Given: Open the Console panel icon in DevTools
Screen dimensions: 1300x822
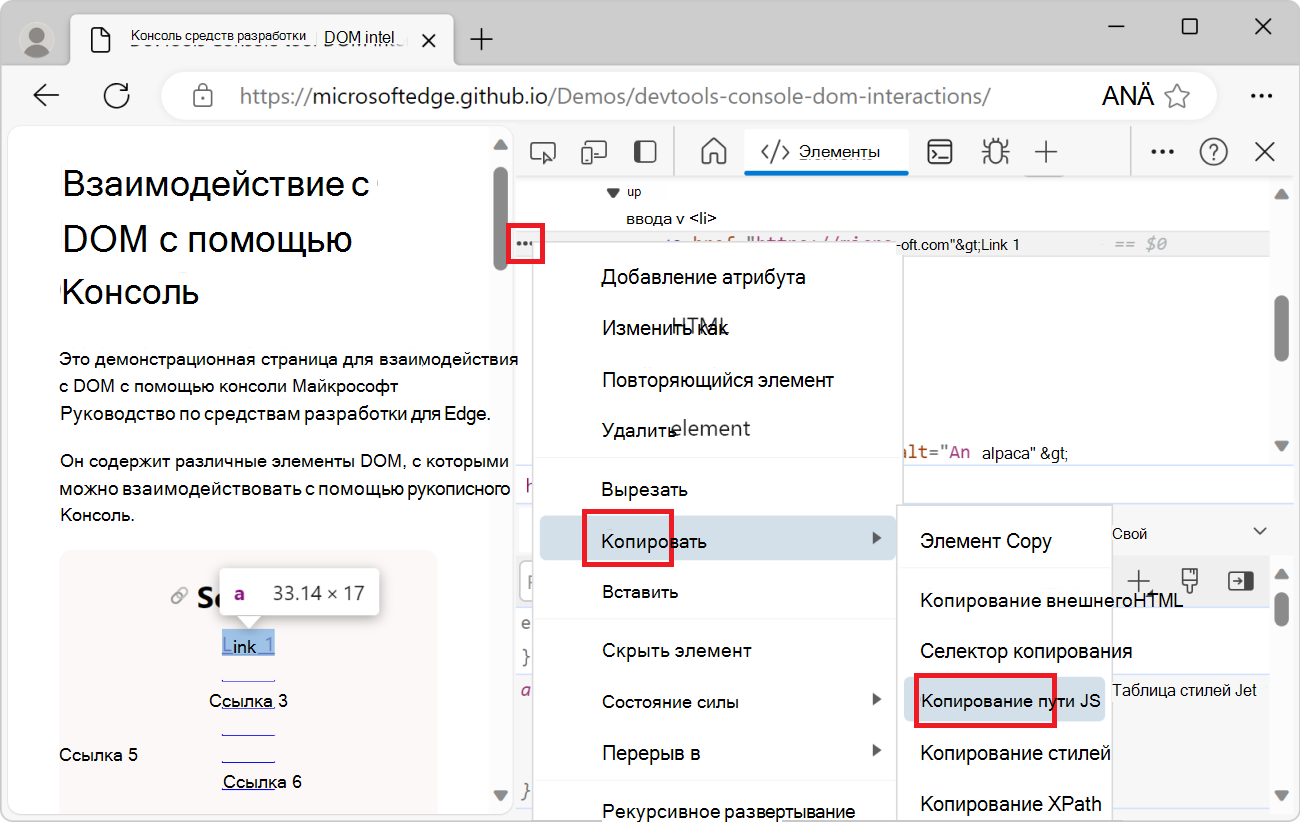Looking at the screenshot, I should click(939, 151).
